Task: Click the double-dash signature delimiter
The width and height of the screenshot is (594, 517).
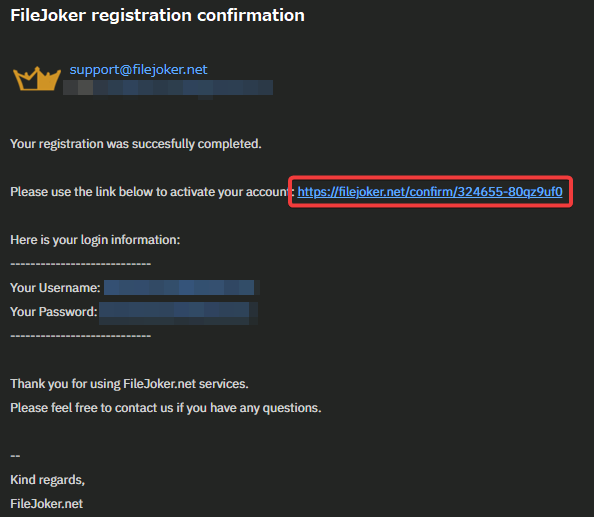Action: (x=15, y=456)
